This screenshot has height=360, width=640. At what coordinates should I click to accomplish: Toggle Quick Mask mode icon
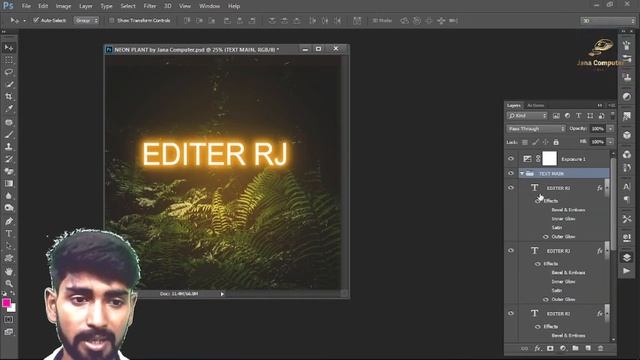tap(9, 320)
